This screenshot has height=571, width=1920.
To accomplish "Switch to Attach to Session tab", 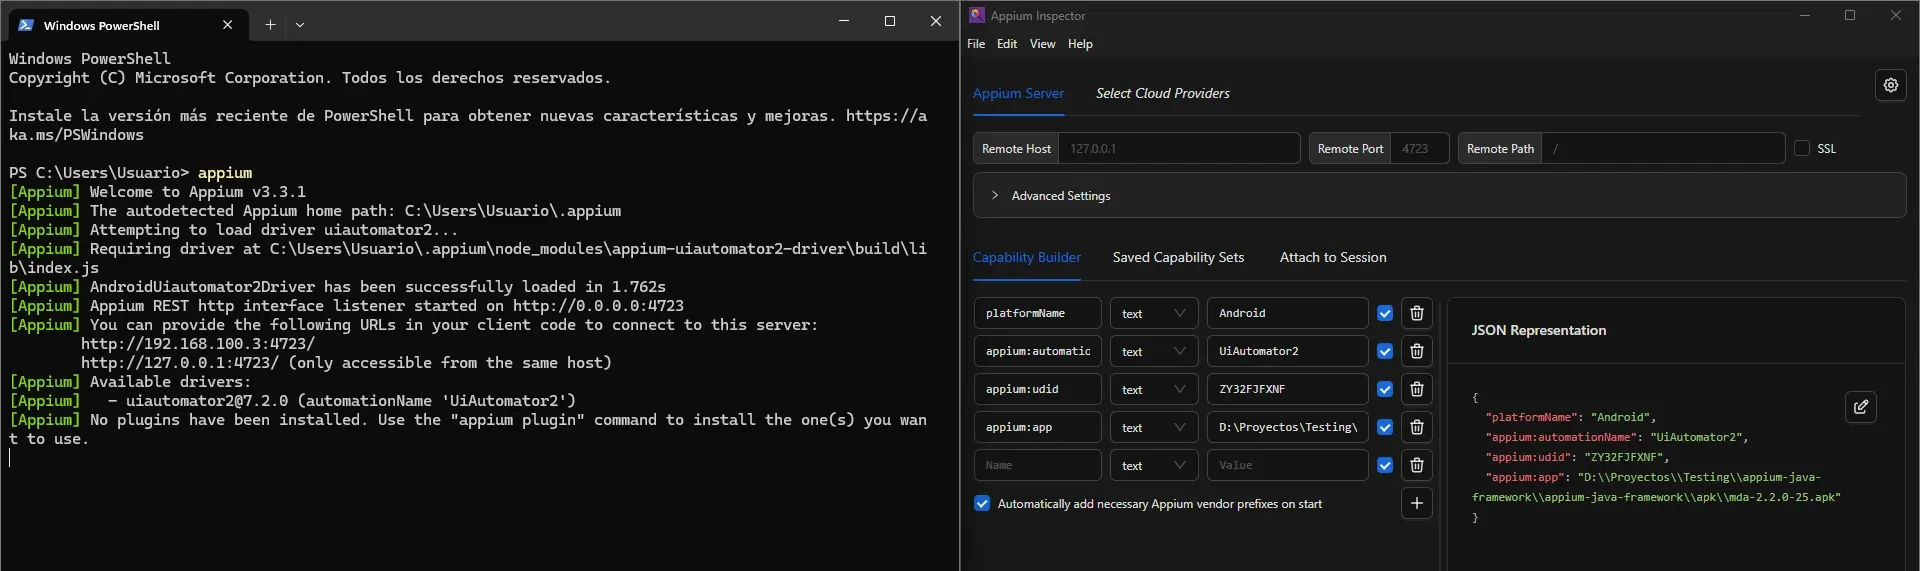I will coord(1333,257).
